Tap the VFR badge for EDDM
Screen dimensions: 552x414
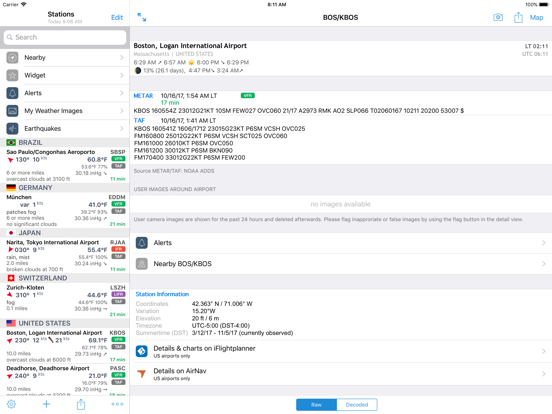[118, 204]
